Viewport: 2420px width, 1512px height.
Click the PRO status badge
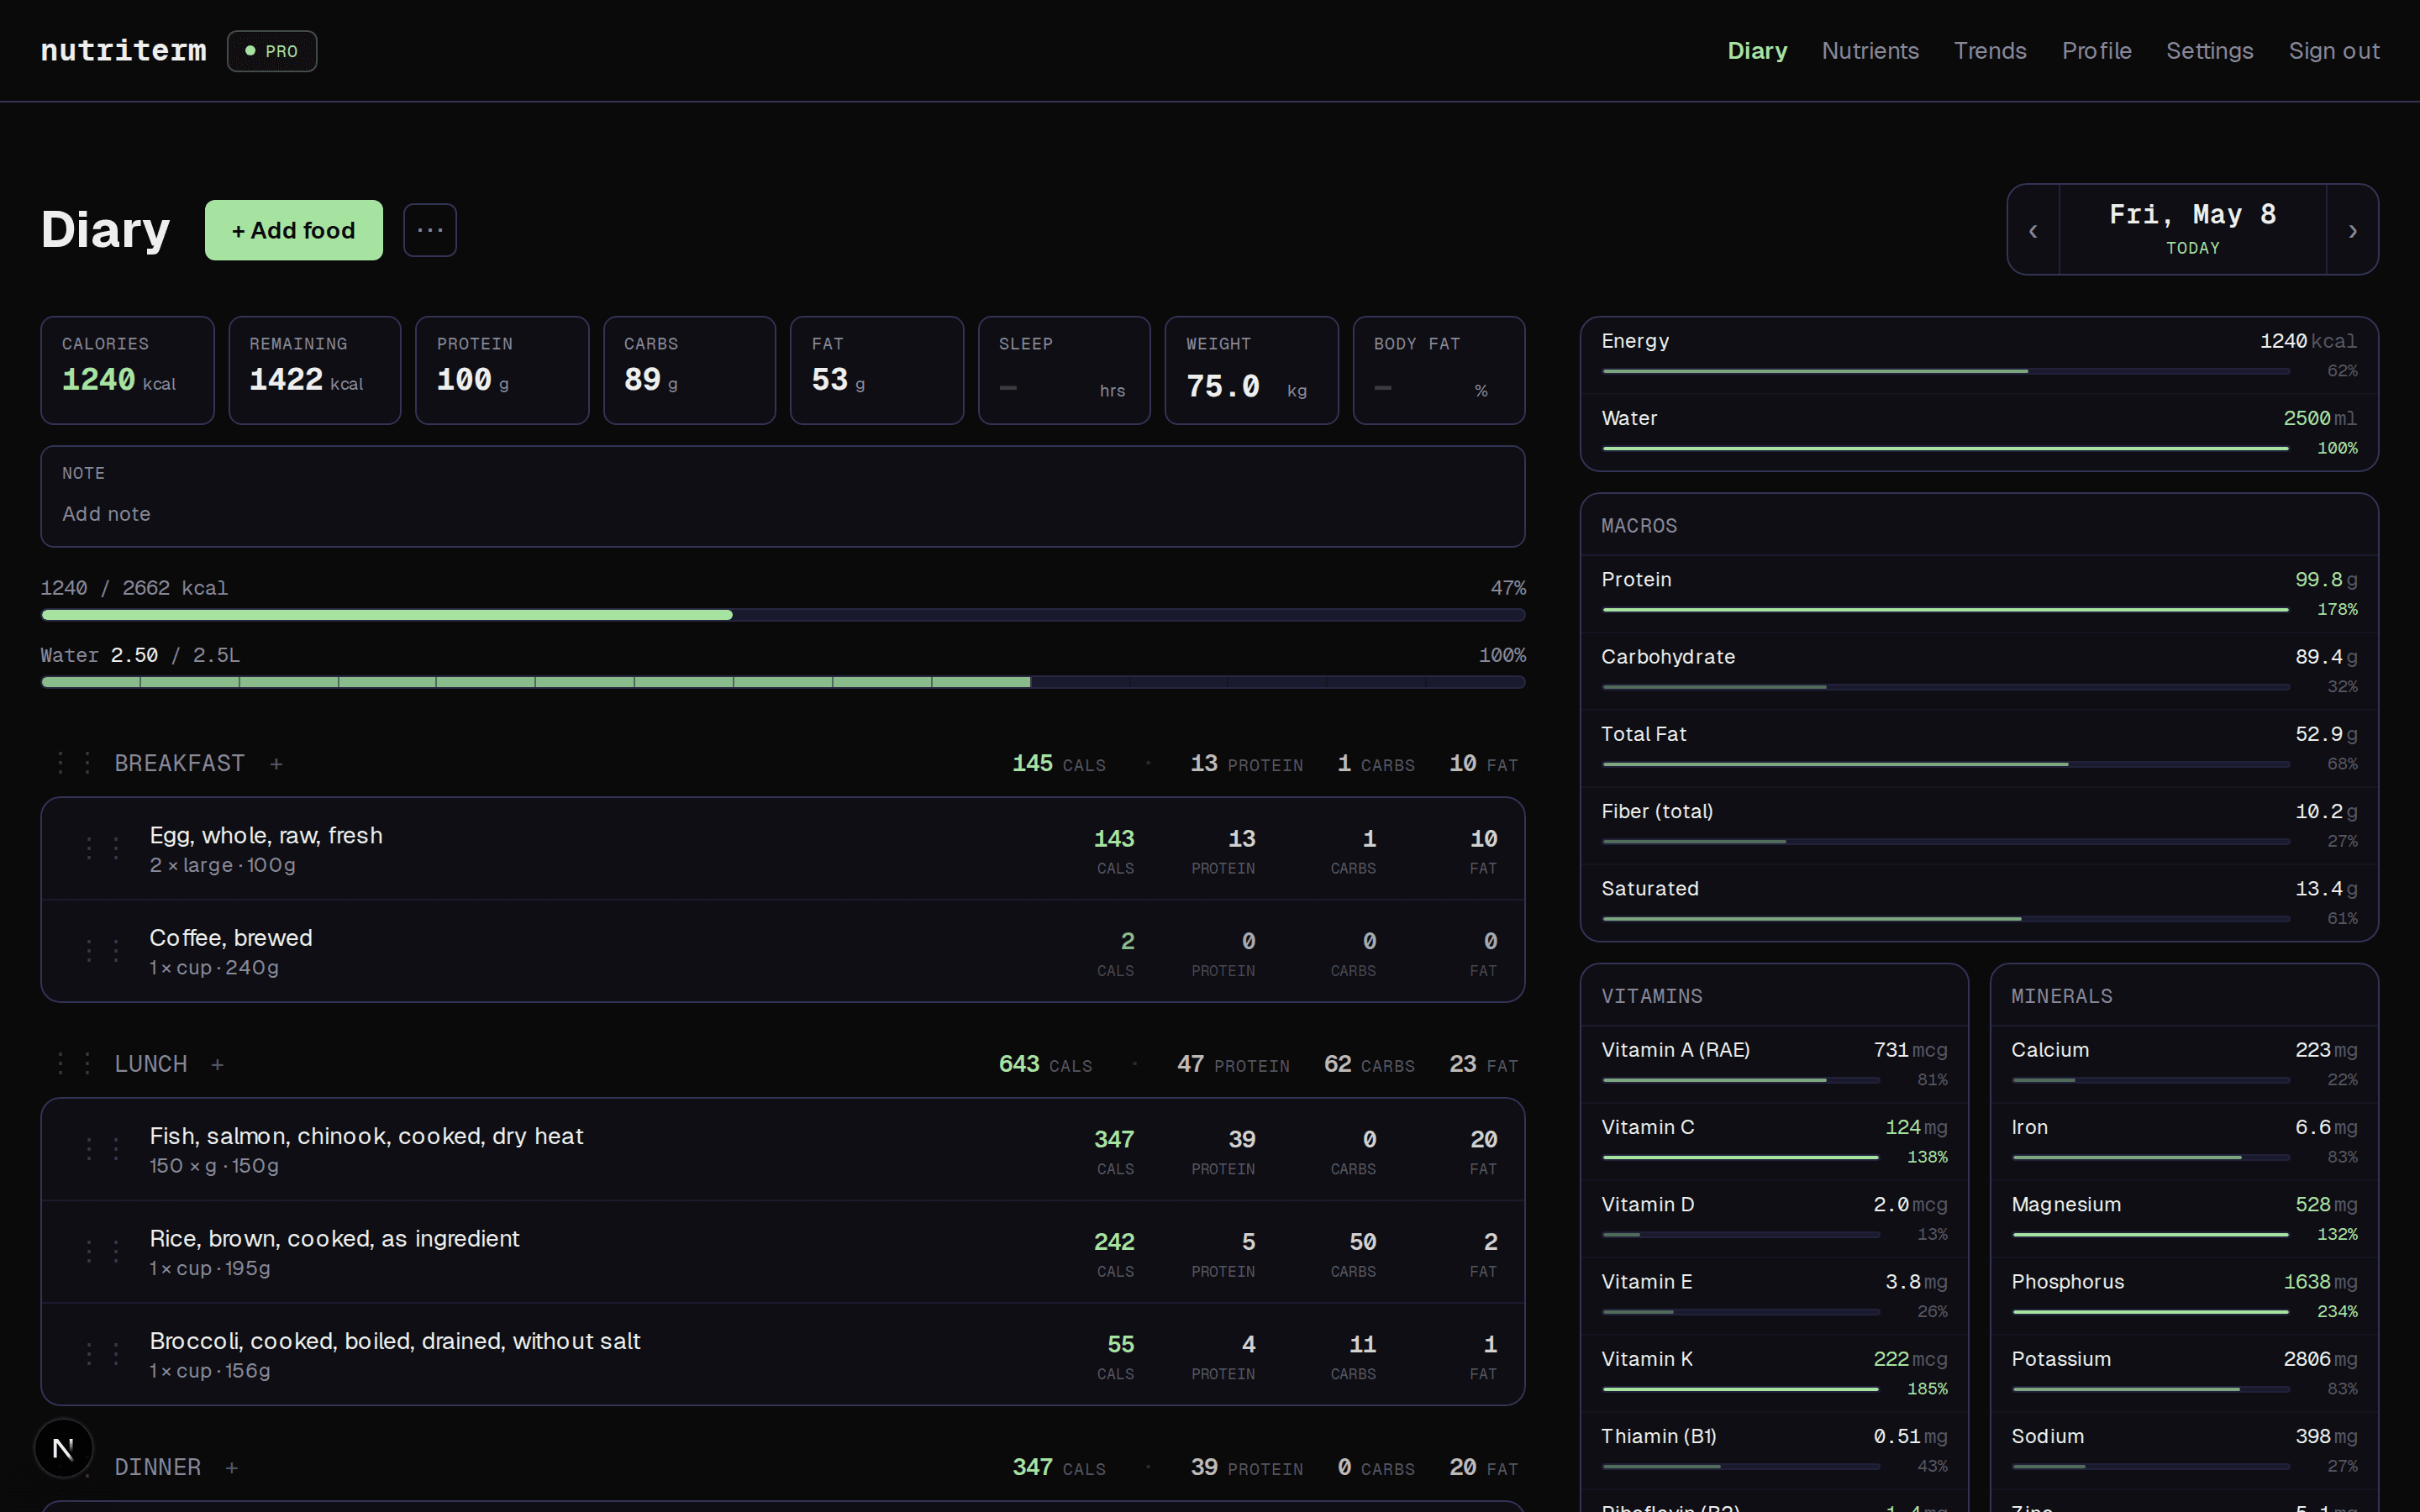point(272,51)
